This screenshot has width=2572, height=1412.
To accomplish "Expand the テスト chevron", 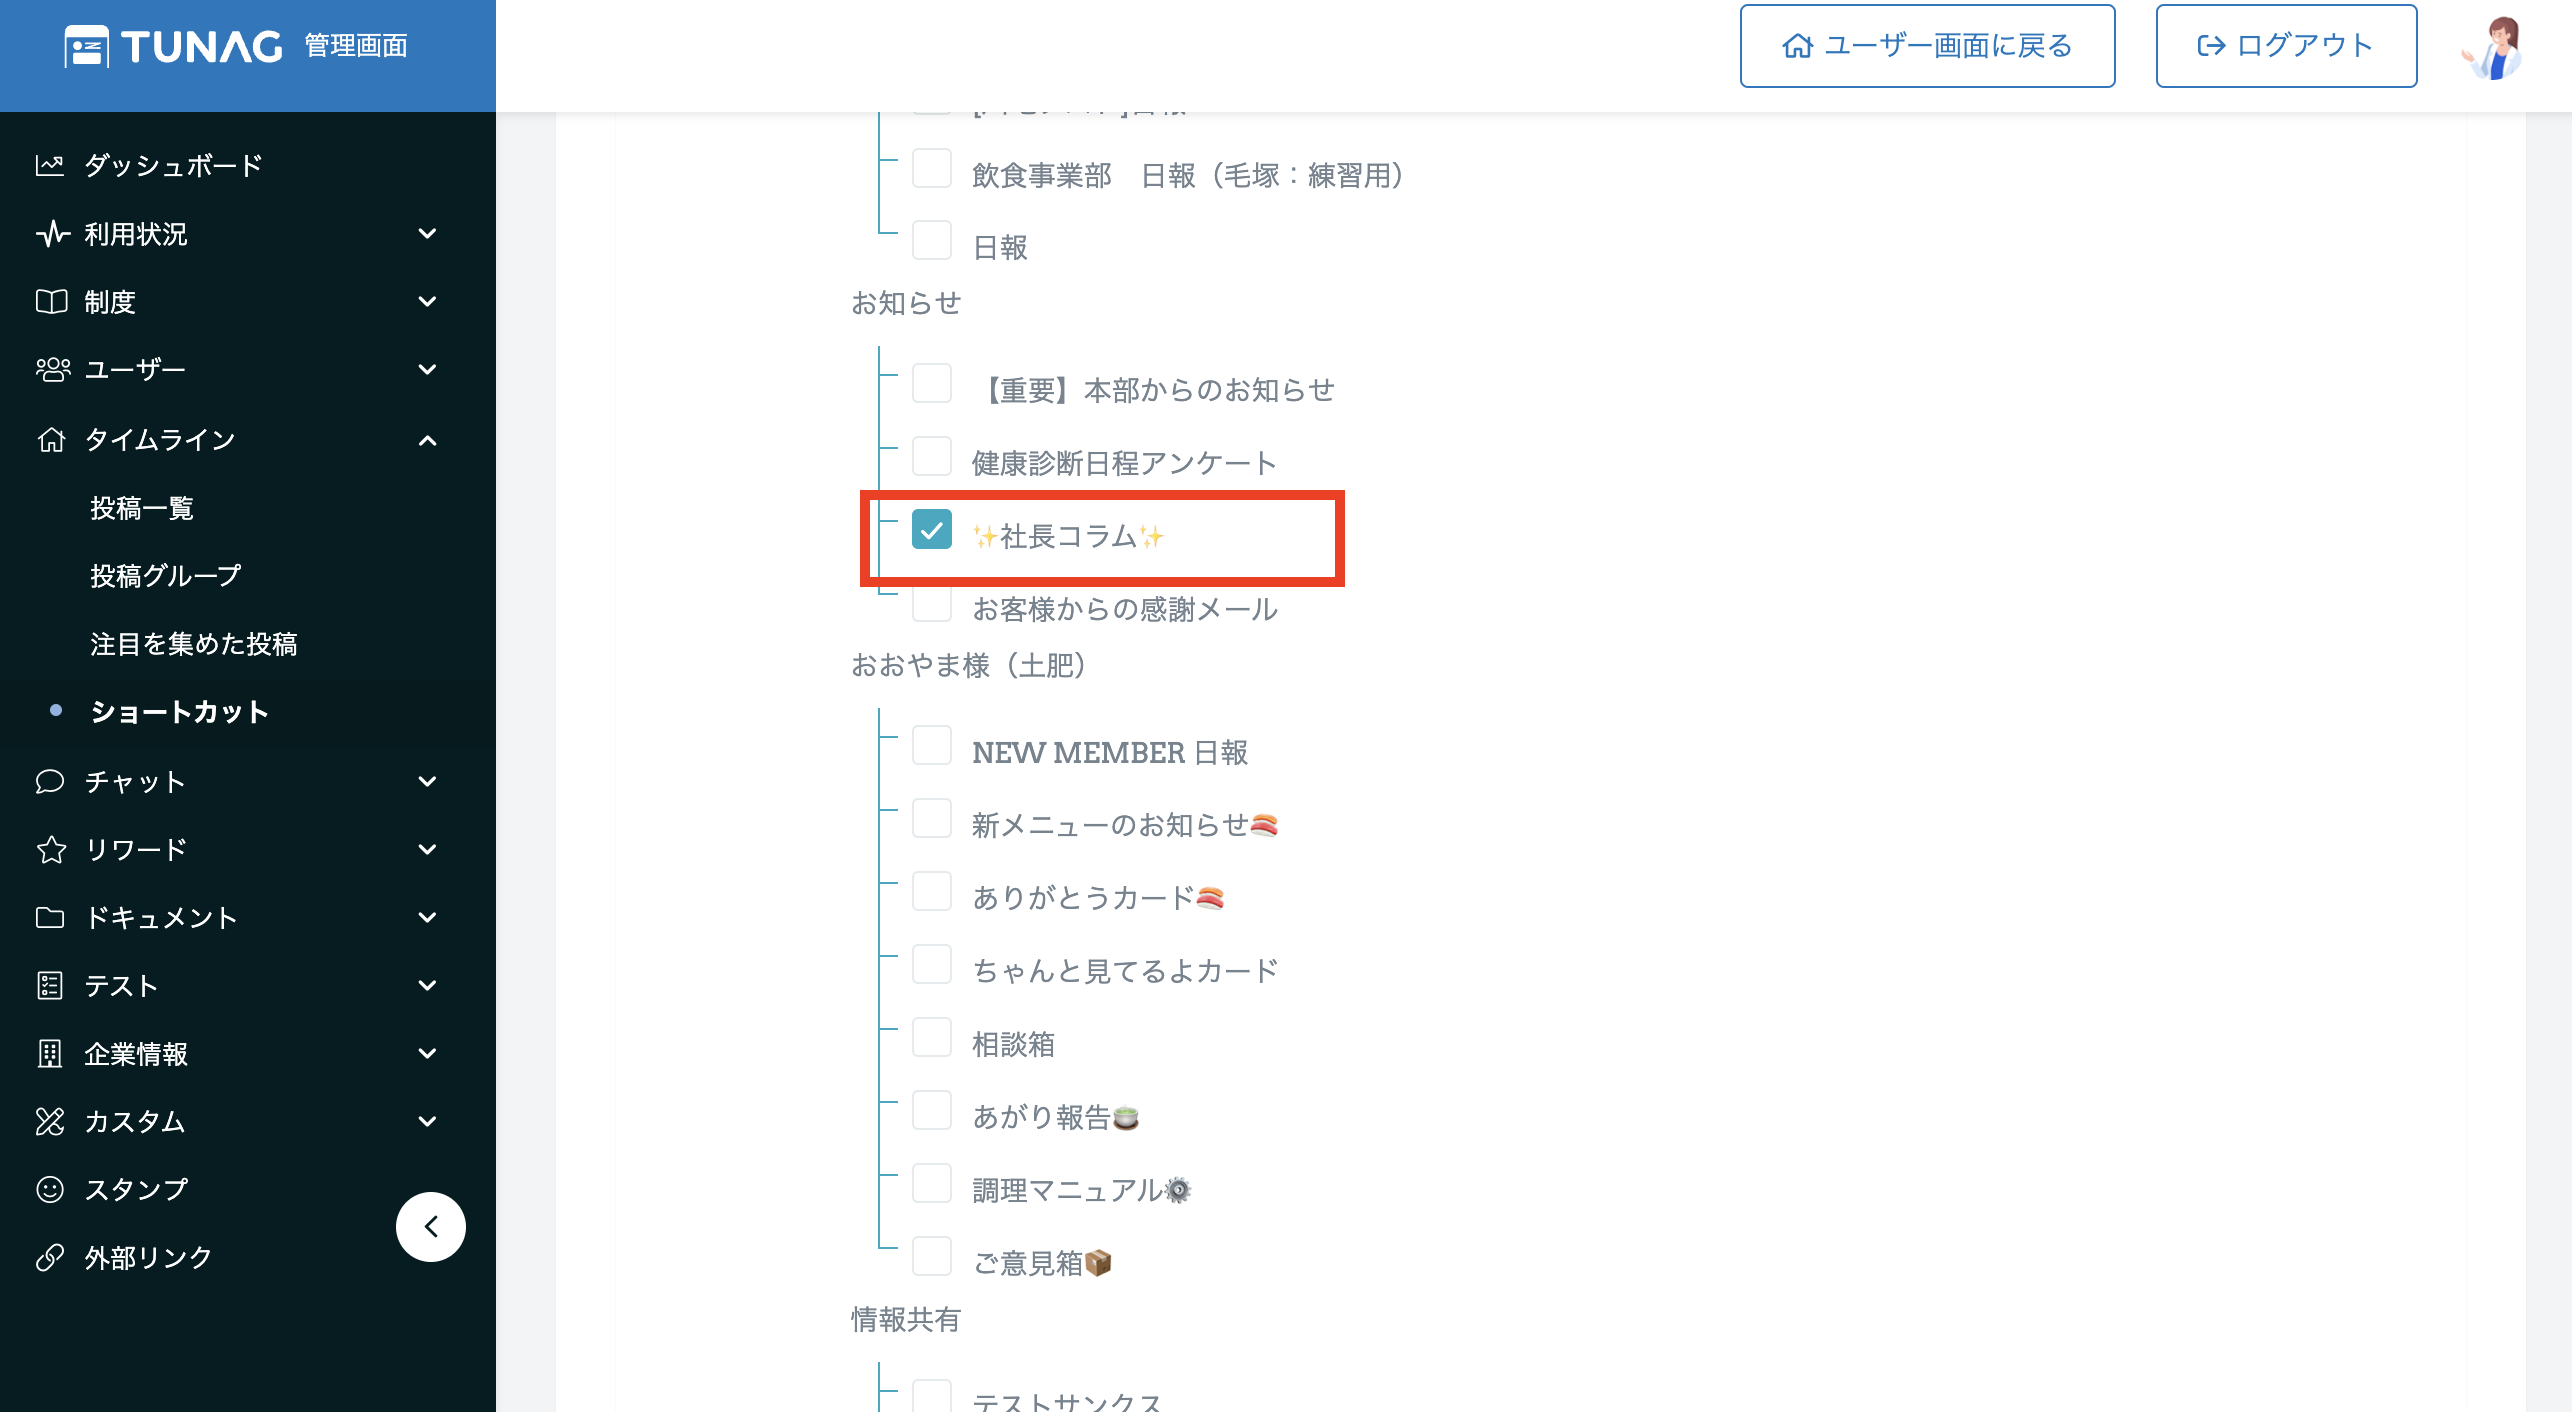I will [427, 985].
